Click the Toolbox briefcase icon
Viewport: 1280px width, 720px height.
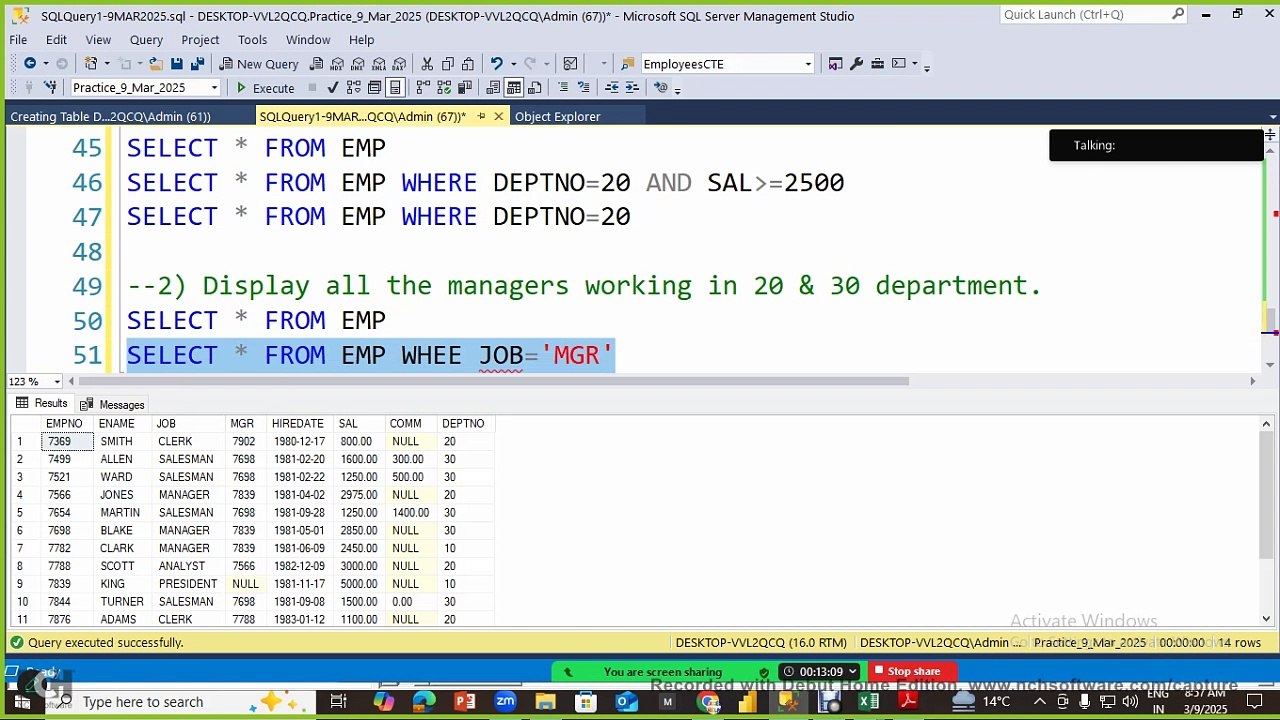click(877, 63)
